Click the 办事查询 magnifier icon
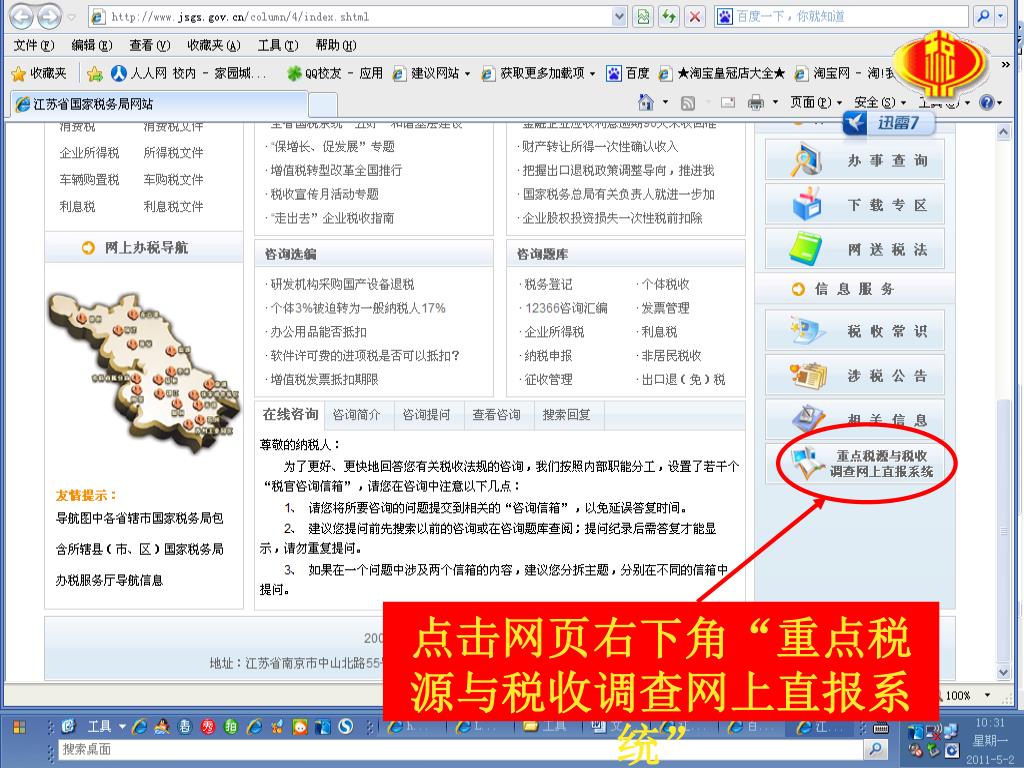 [x=805, y=160]
